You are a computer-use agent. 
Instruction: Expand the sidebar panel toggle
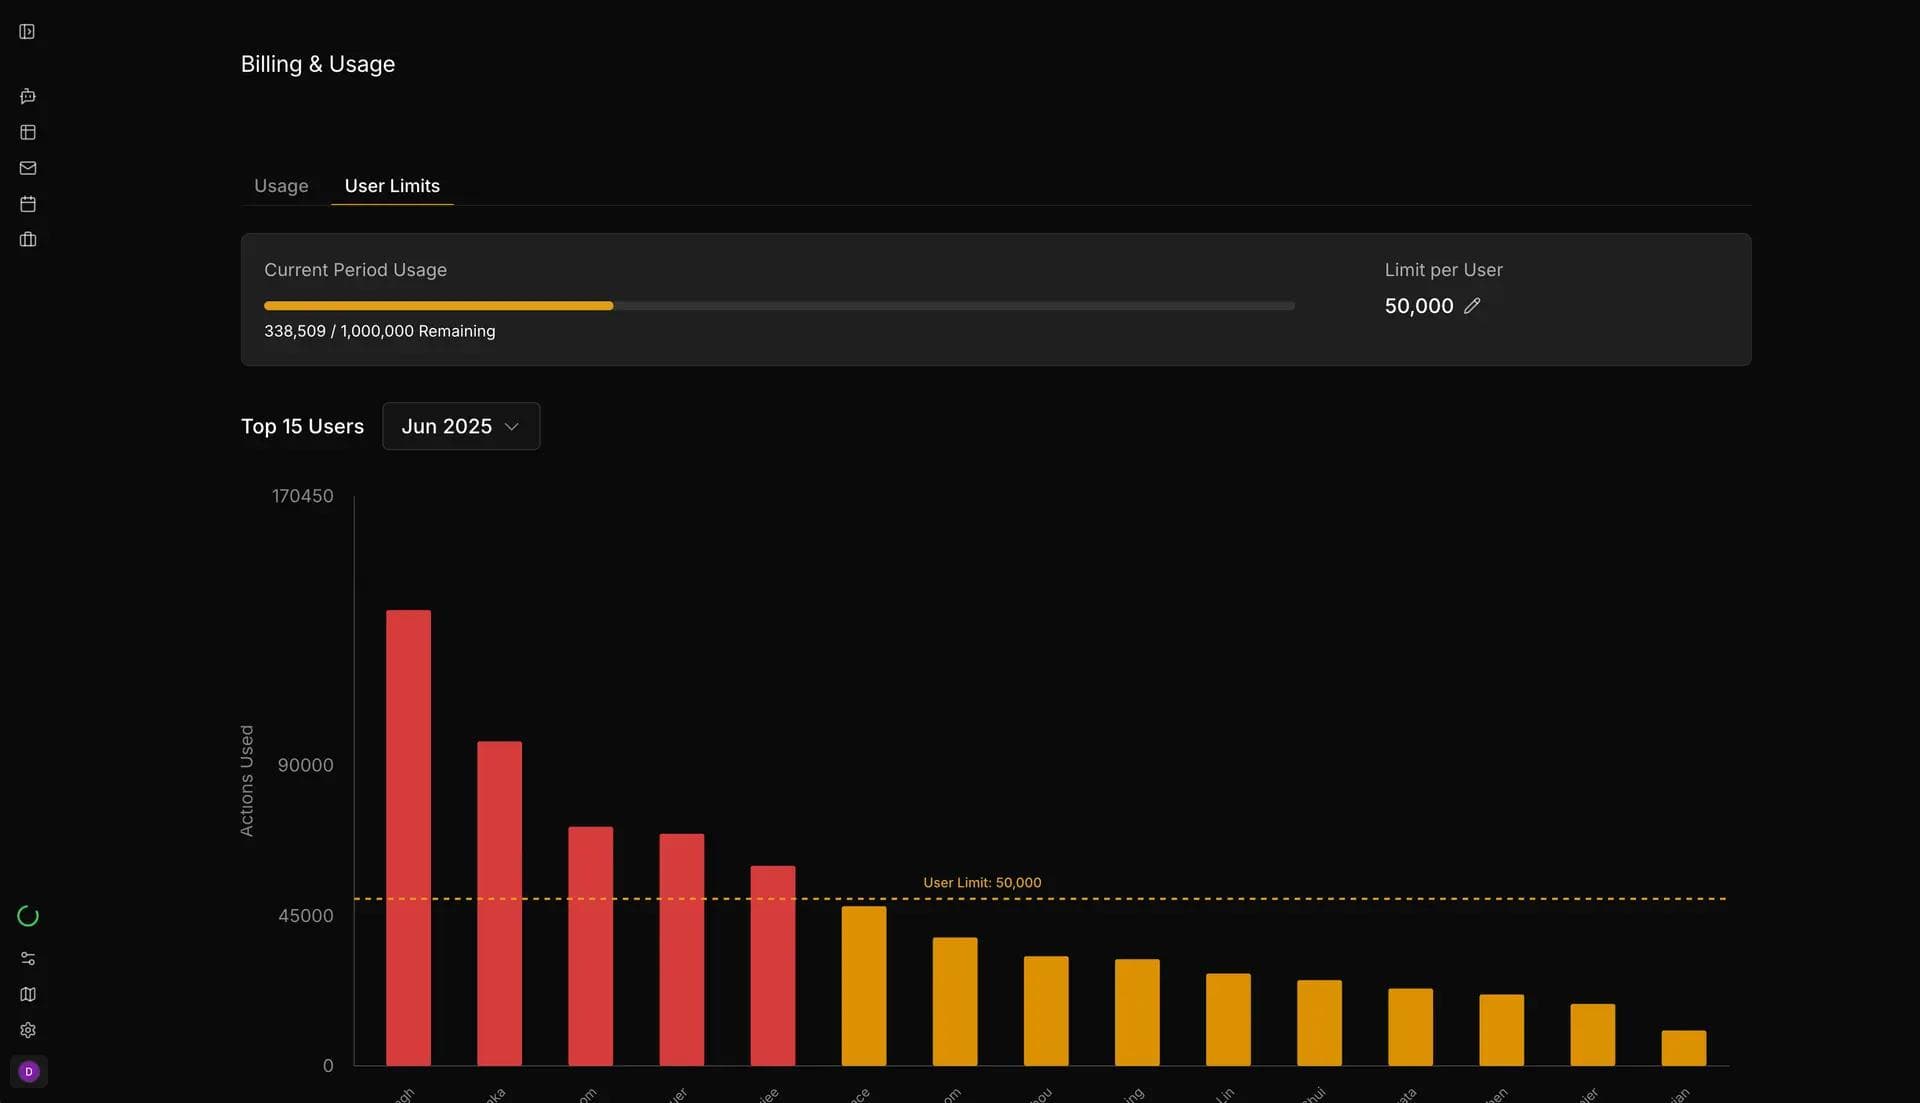pyautogui.click(x=27, y=32)
